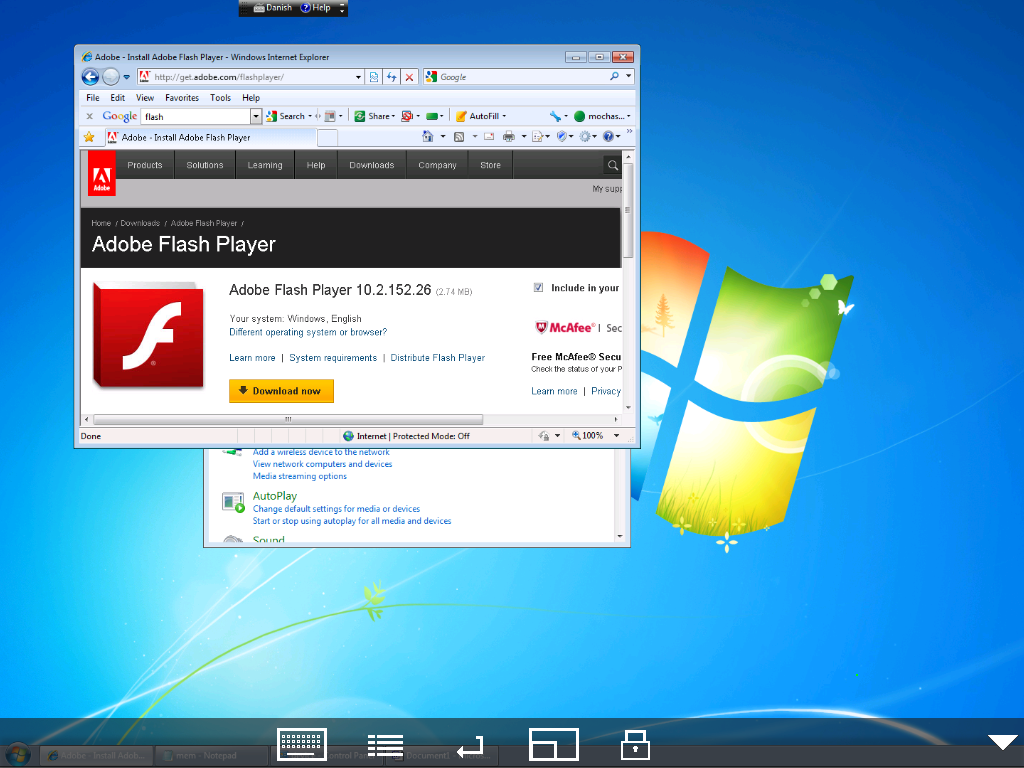Click the Download now button

pos(281,391)
